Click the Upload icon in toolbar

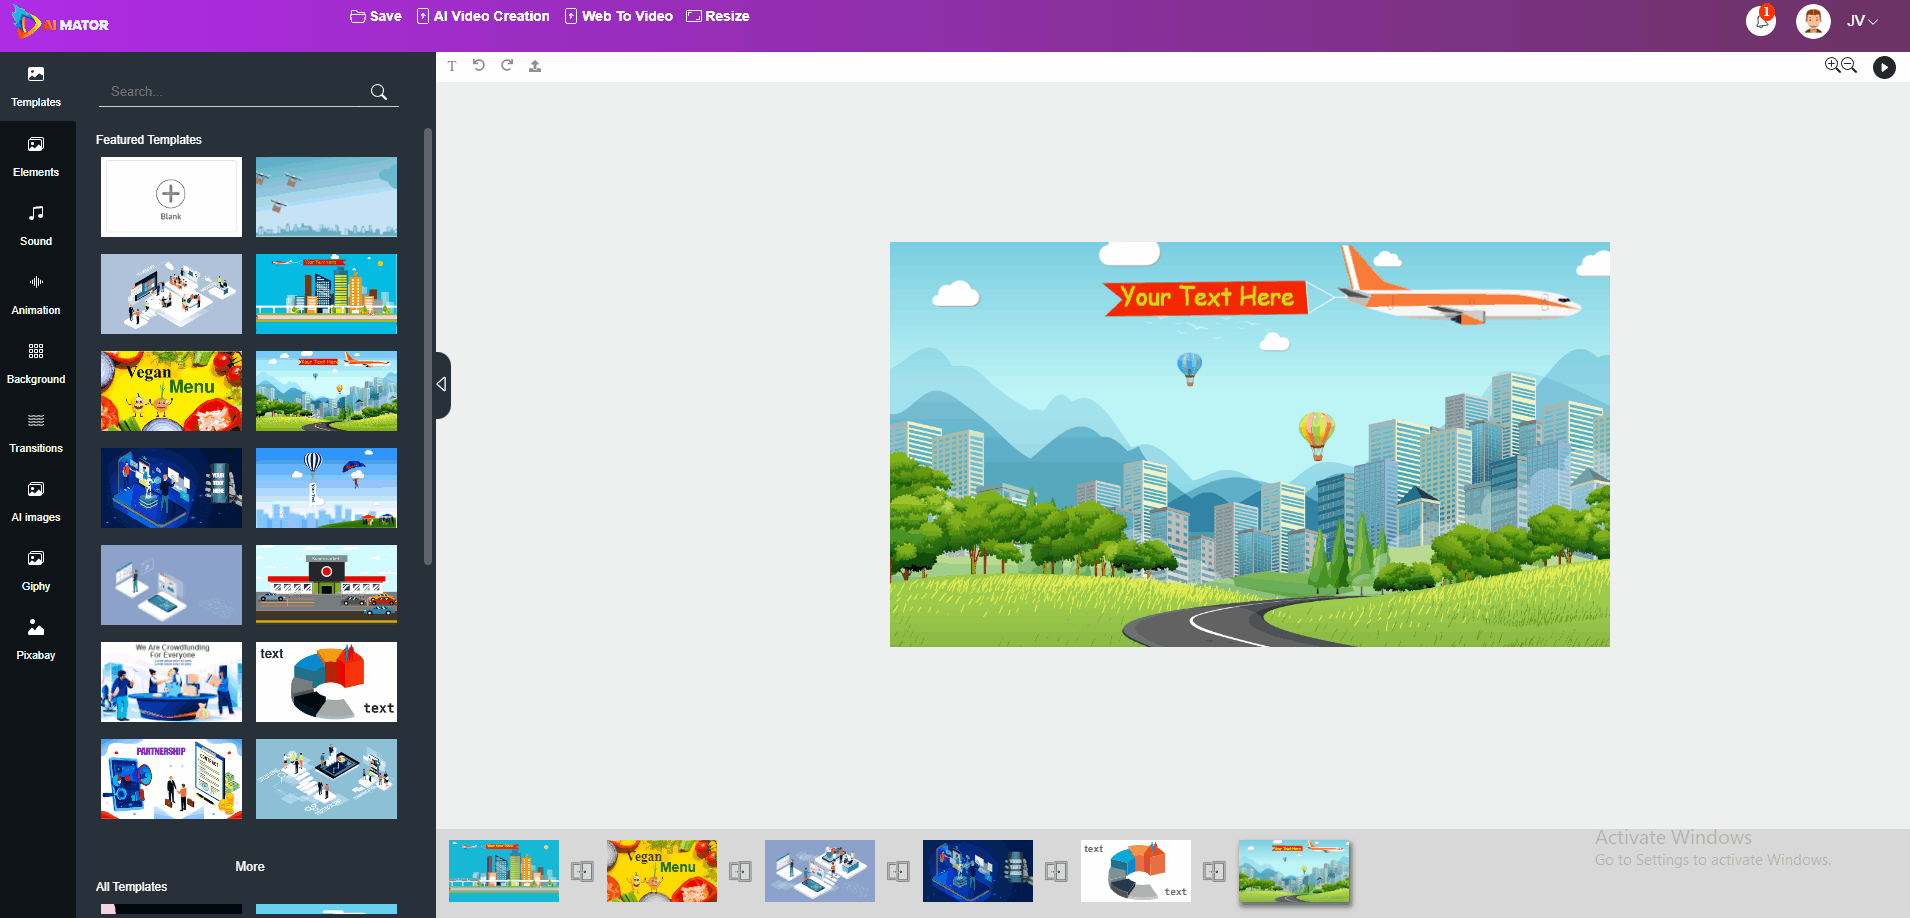pos(535,66)
